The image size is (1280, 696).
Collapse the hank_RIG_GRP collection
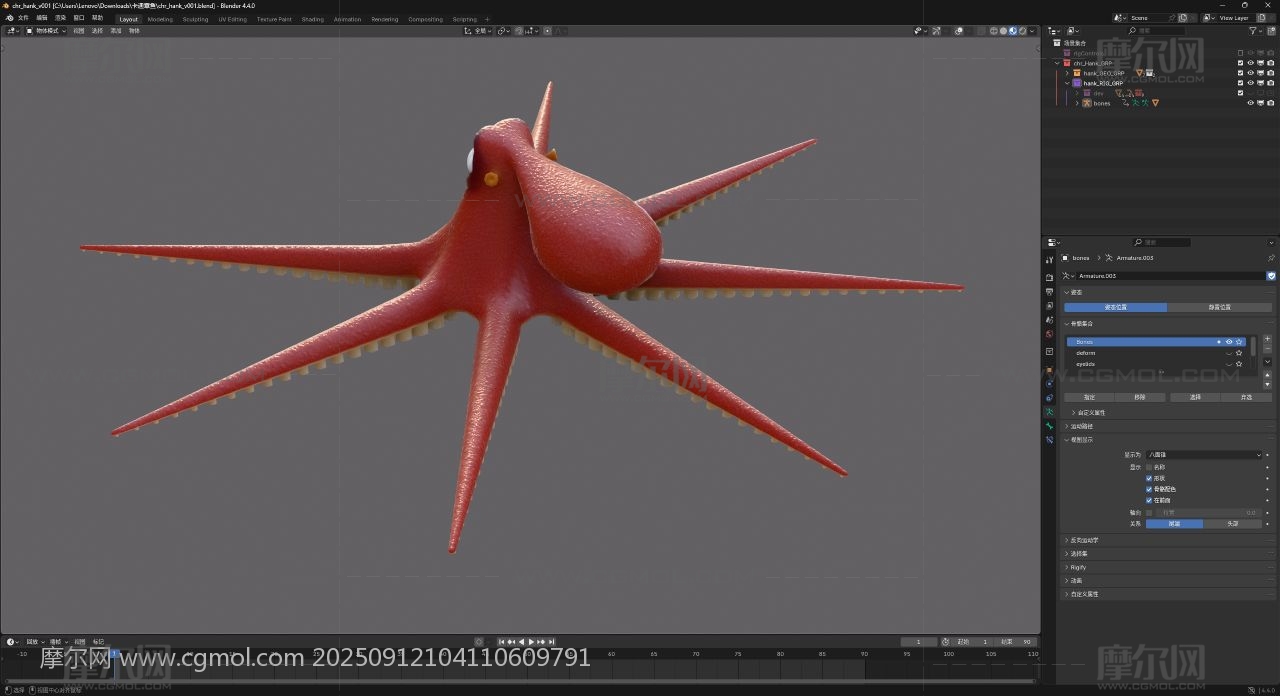1067,83
